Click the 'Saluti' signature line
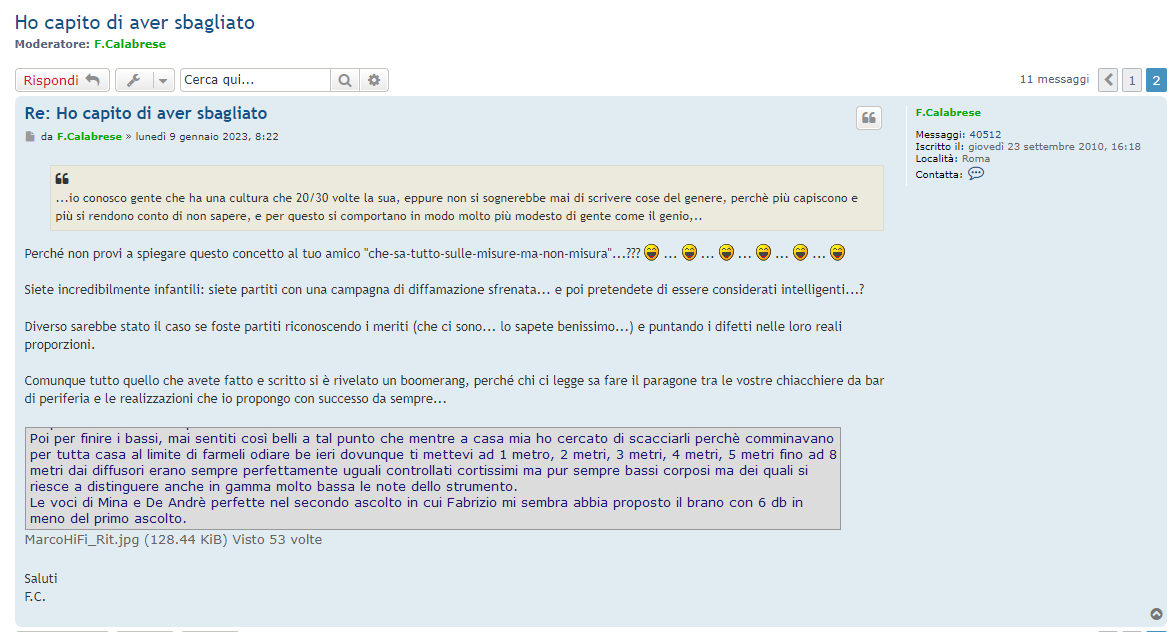 pos(40,579)
